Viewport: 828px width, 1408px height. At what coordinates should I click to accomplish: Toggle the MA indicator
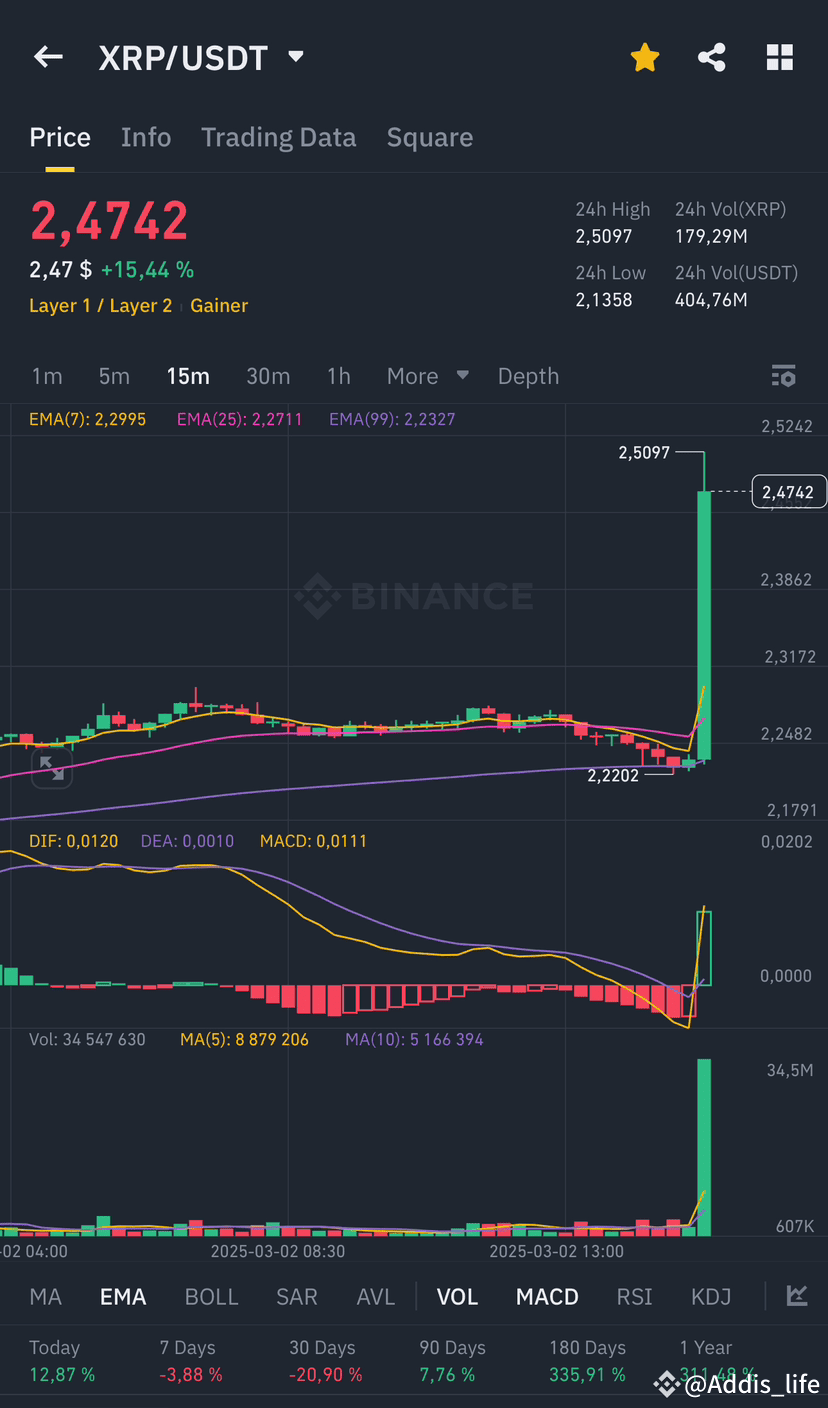pos(46,1297)
